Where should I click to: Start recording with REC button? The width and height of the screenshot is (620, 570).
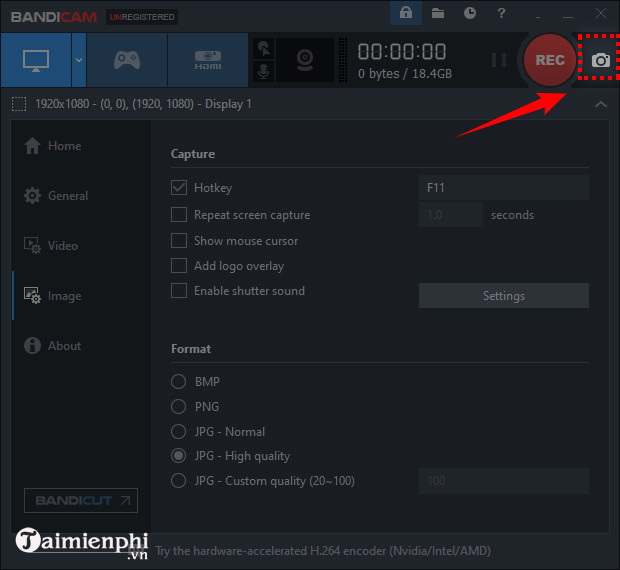coord(550,60)
